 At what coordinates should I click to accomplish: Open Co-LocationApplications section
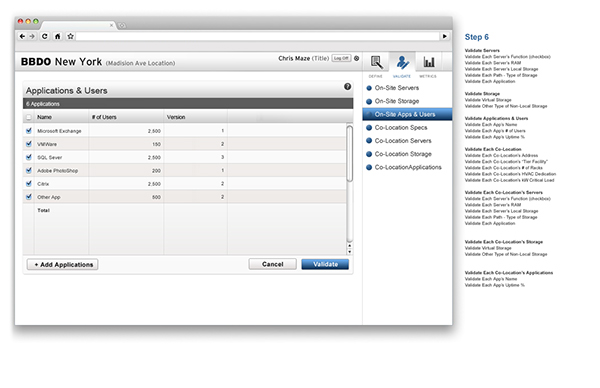tap(408, 167)
